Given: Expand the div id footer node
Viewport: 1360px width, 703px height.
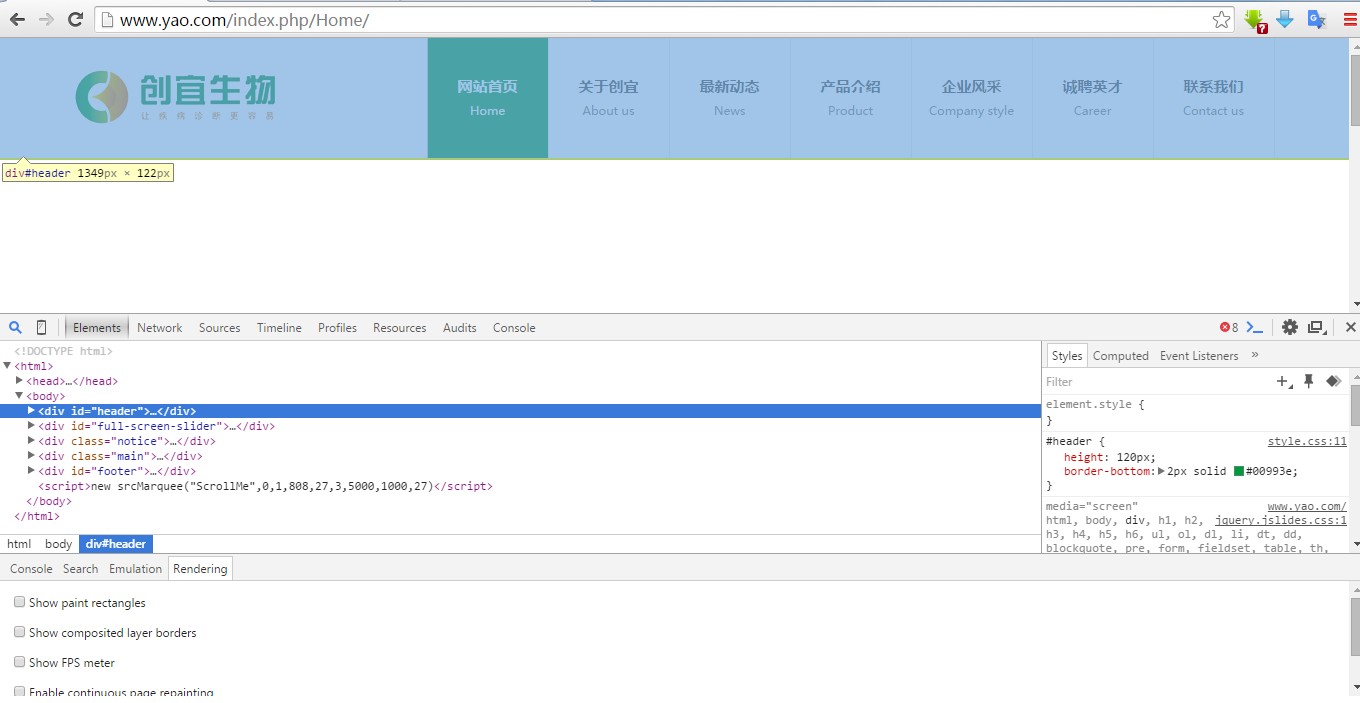Looking at the screenshot, I should [31, 471].
